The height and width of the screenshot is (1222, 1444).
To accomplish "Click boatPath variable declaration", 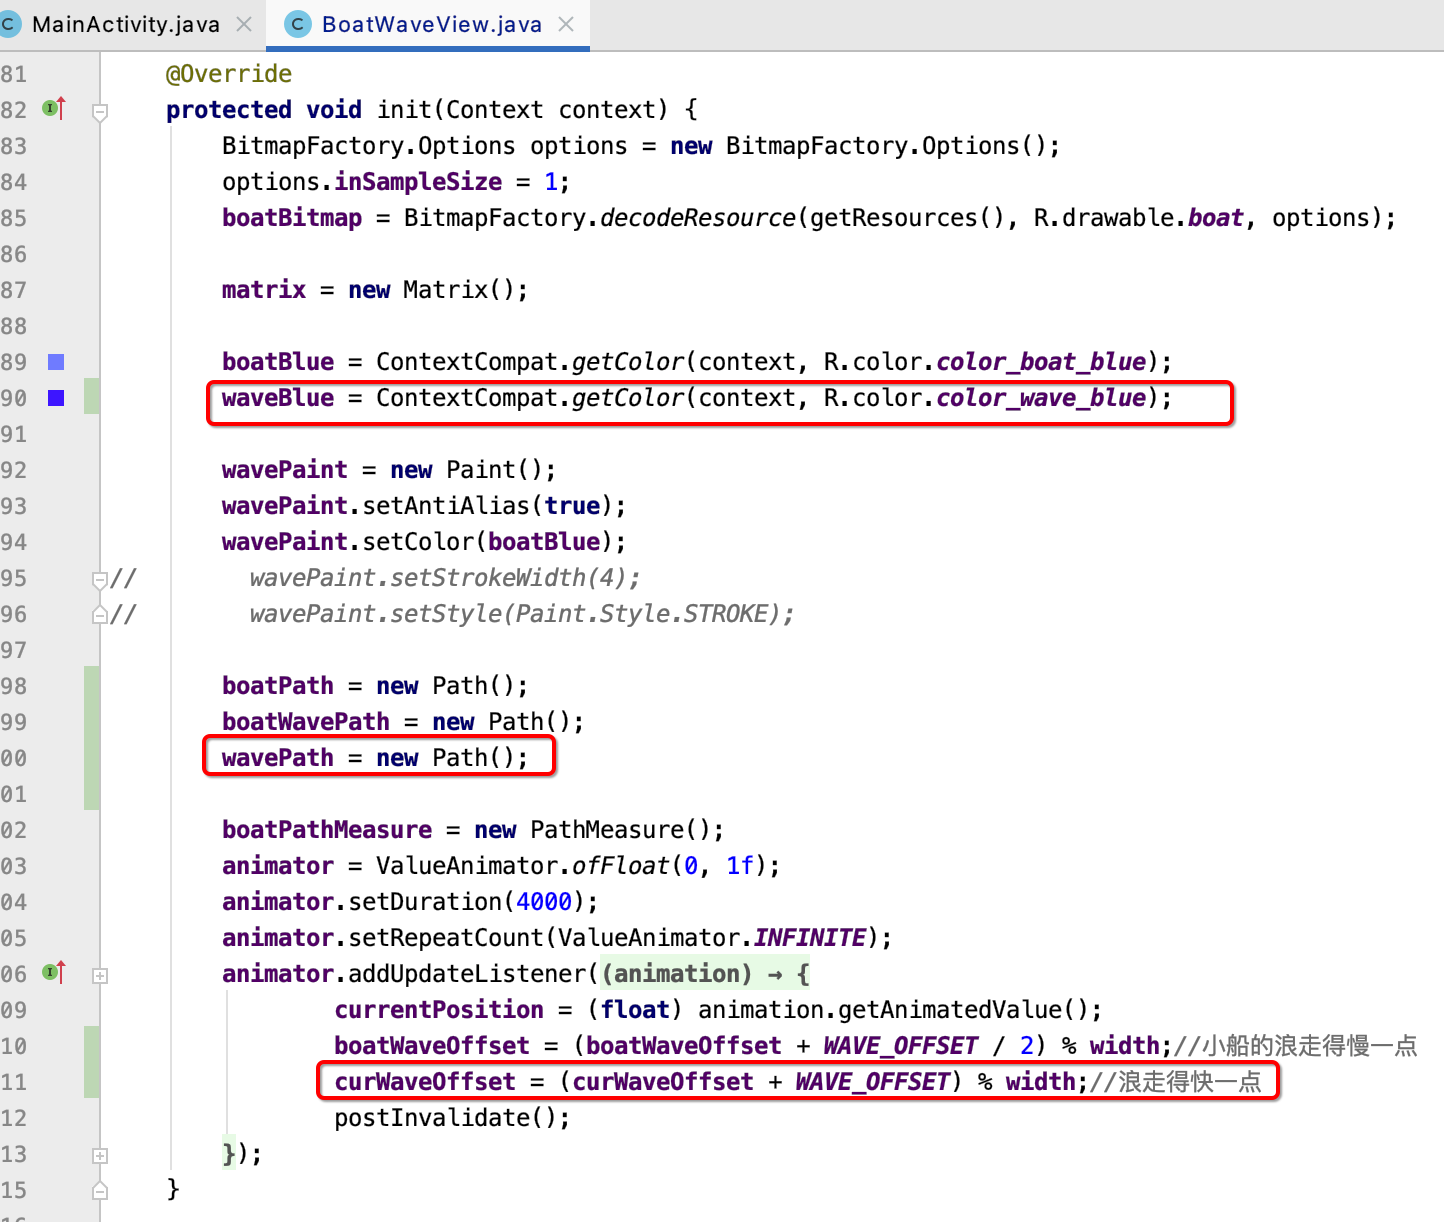I will (x=278, y=686).
